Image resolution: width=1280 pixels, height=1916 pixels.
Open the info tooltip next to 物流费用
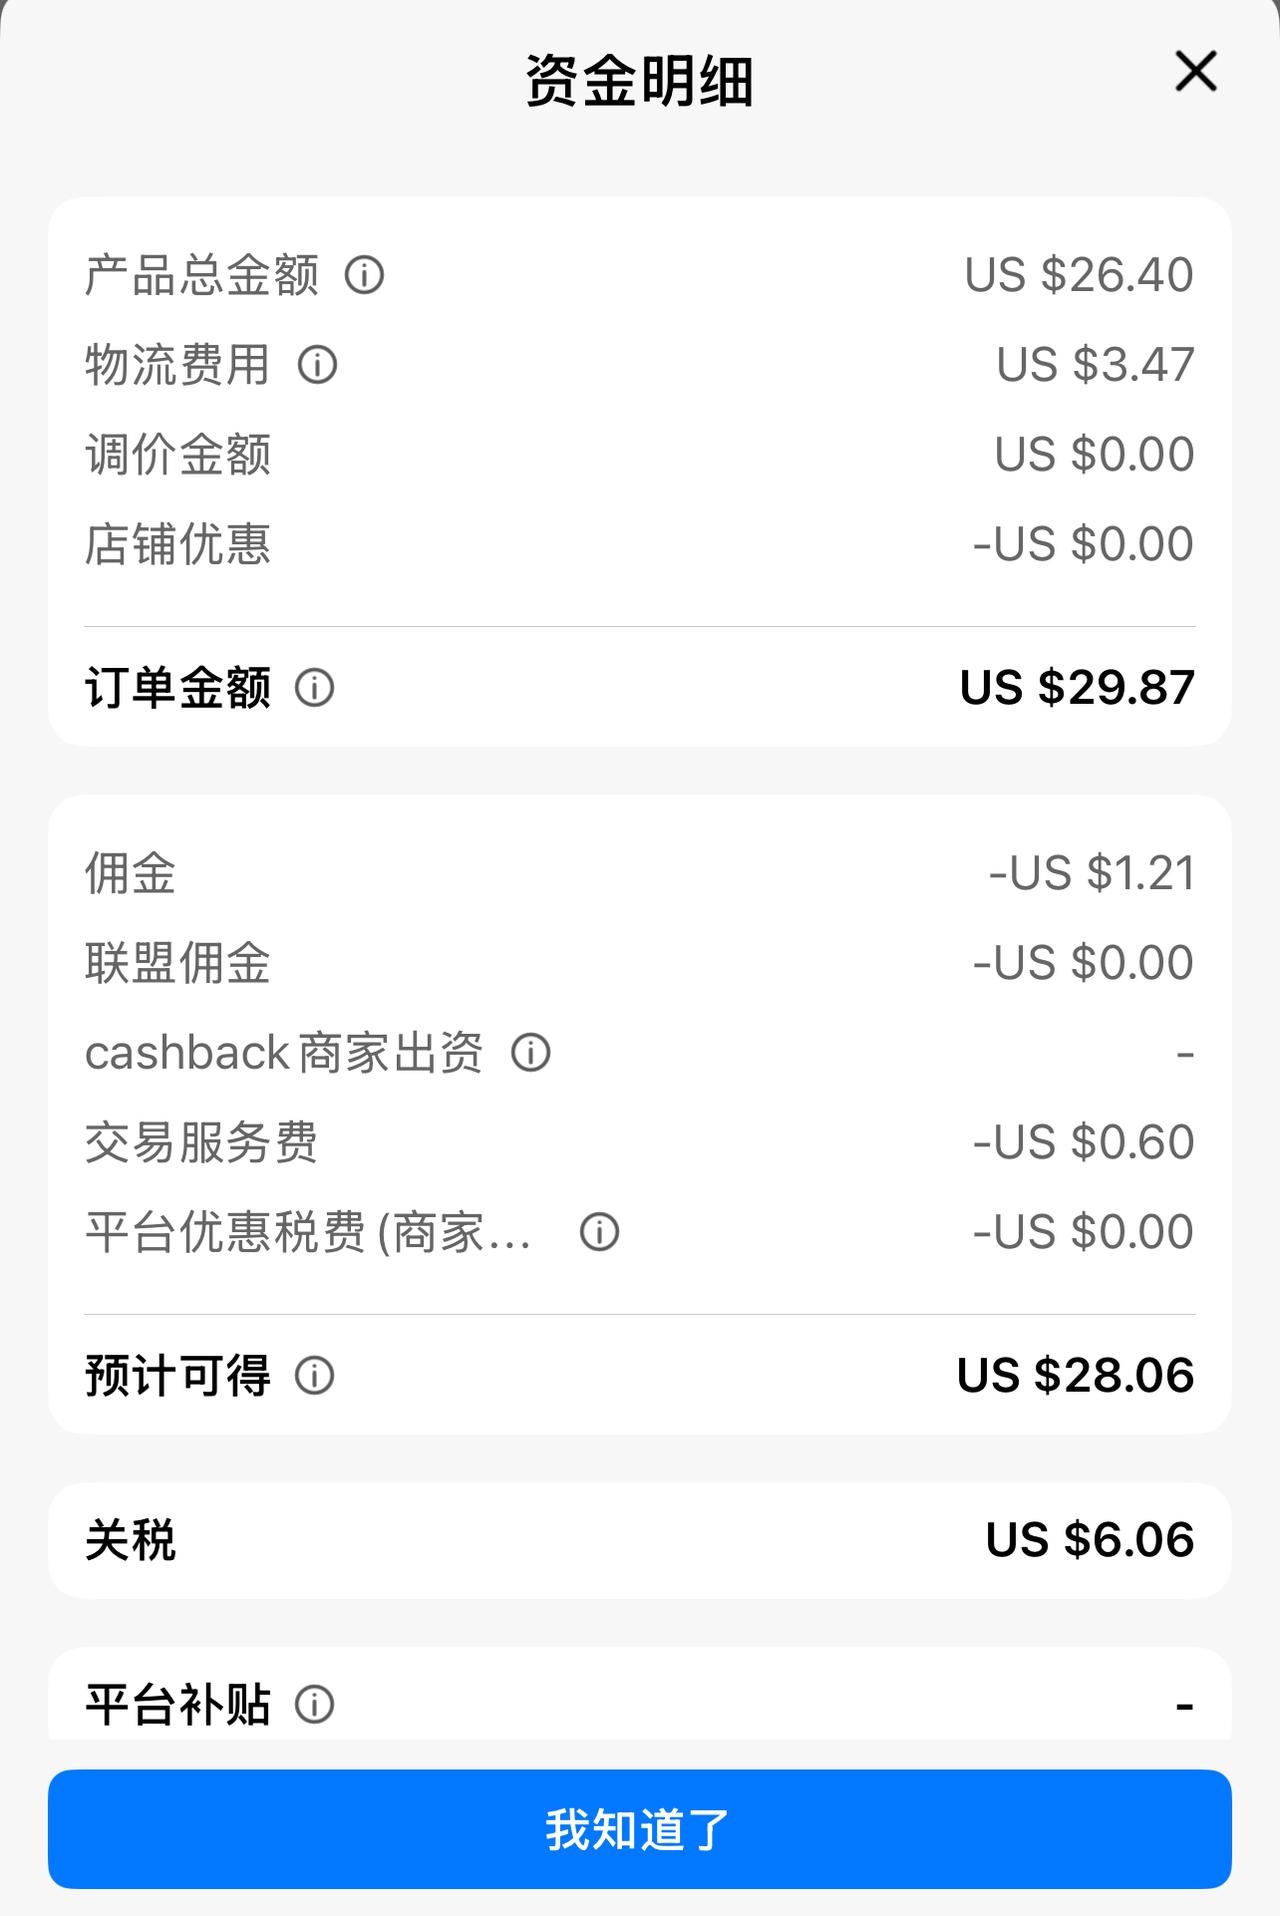click(317, 365)
